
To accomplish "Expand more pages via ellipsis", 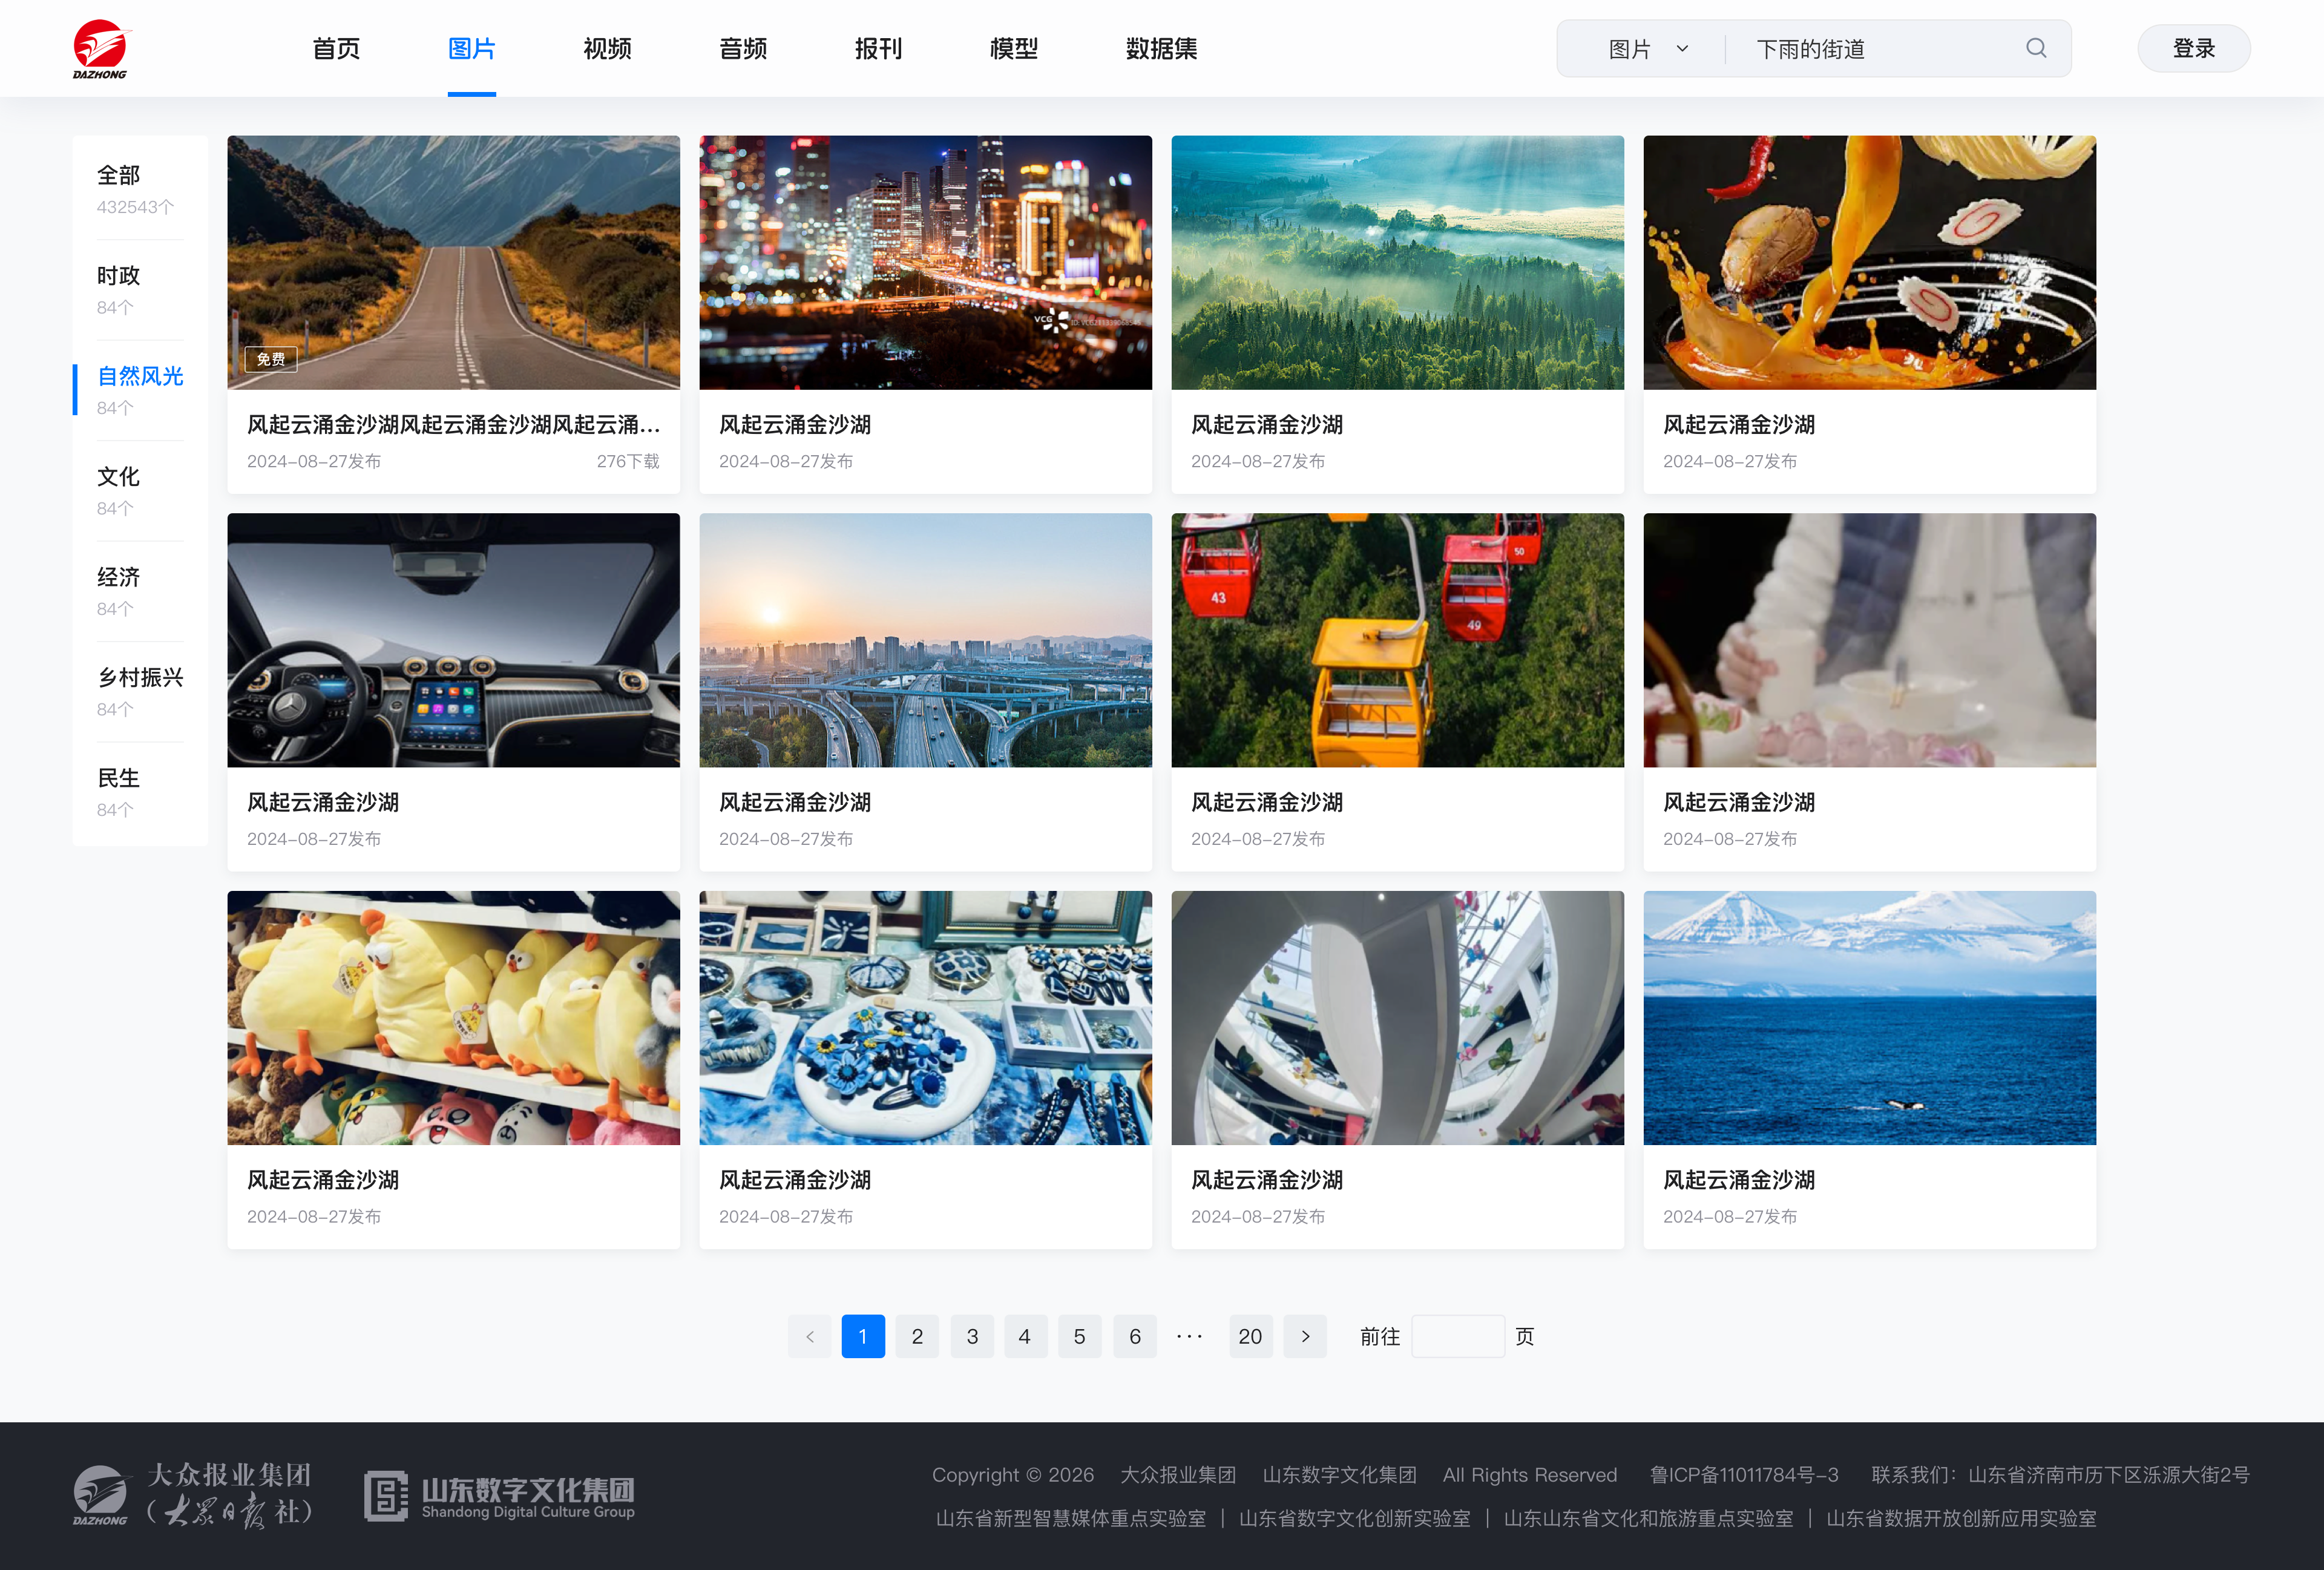I will click(1190, 1336).
